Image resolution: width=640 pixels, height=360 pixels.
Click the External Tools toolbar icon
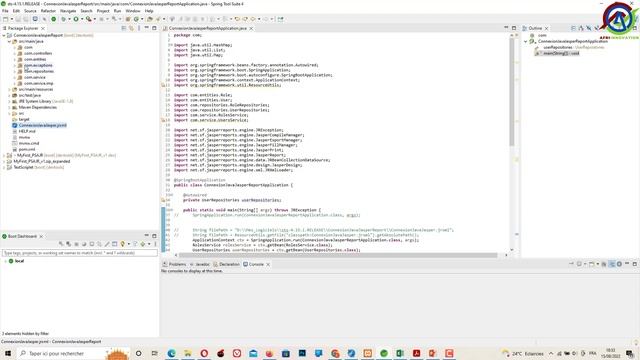tap(89, 19)
